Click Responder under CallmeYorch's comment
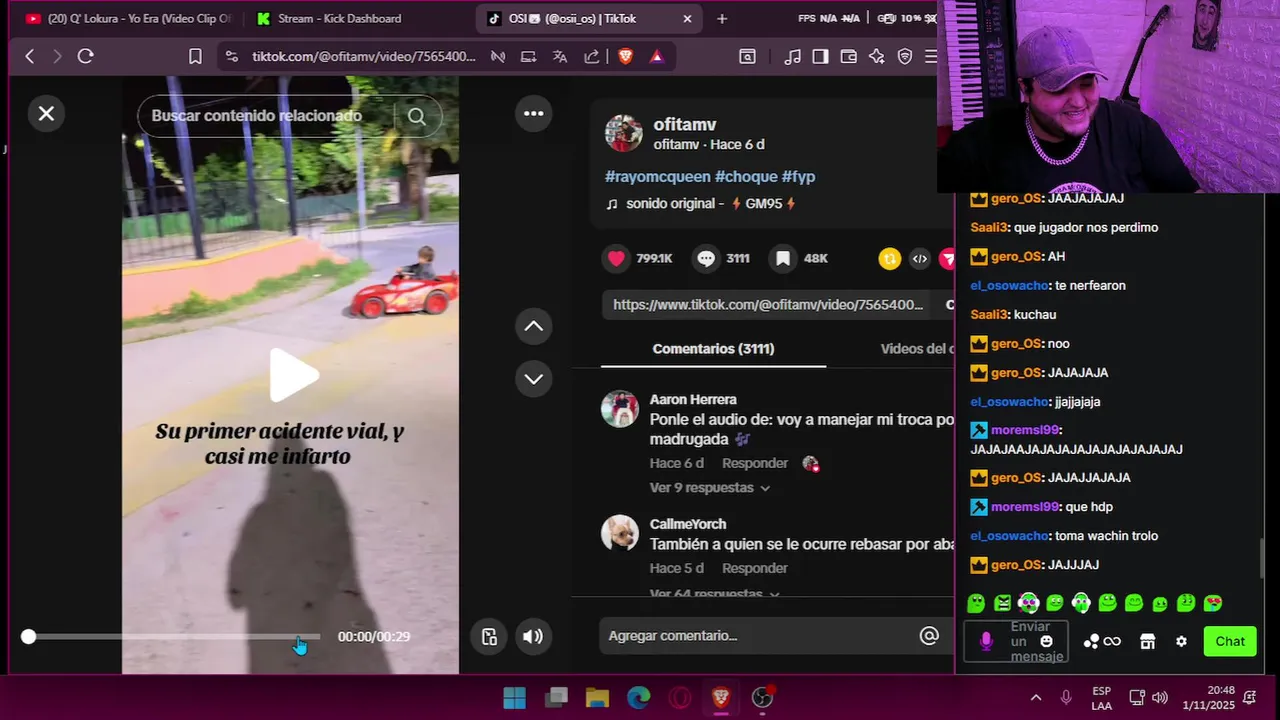 tap(755, 568)
